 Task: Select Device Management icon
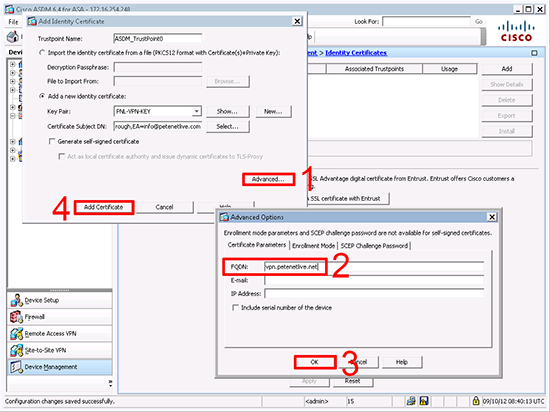16,367
